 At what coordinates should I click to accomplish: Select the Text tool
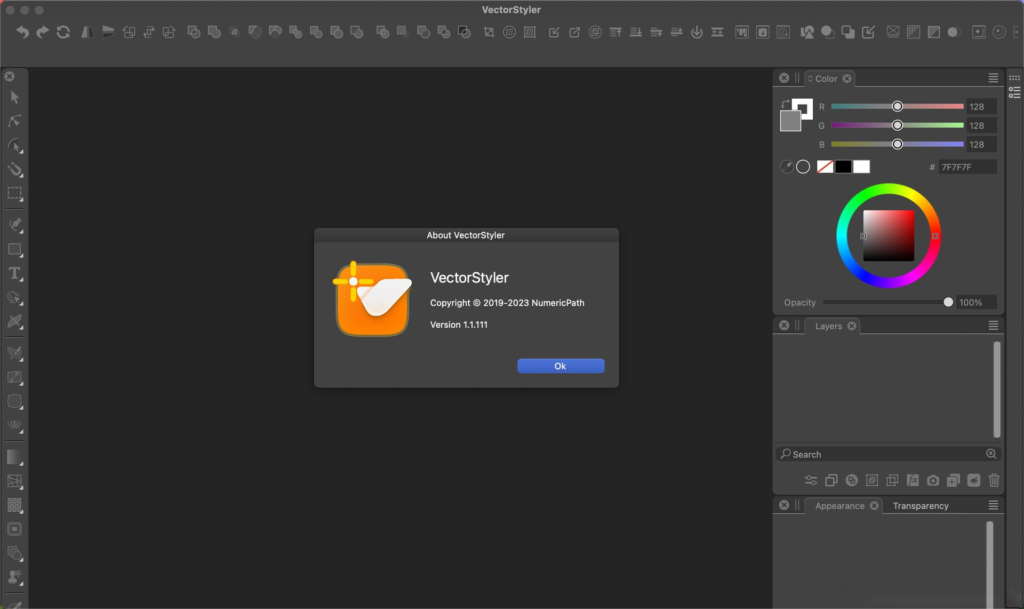pyautogui.click(x=14, y=273)
